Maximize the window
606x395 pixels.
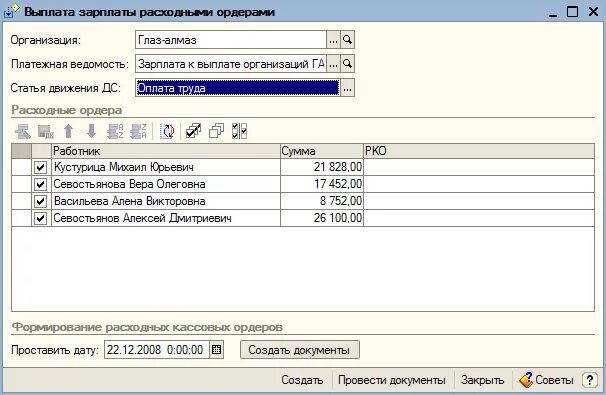[x=572, y=12]
